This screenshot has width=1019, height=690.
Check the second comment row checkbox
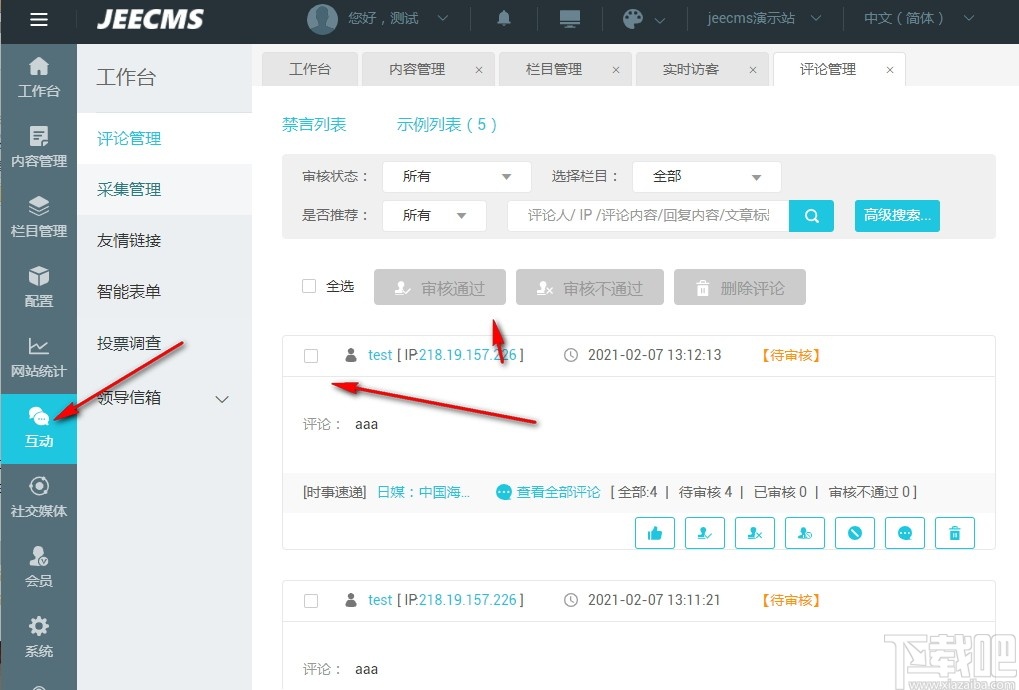311,600
